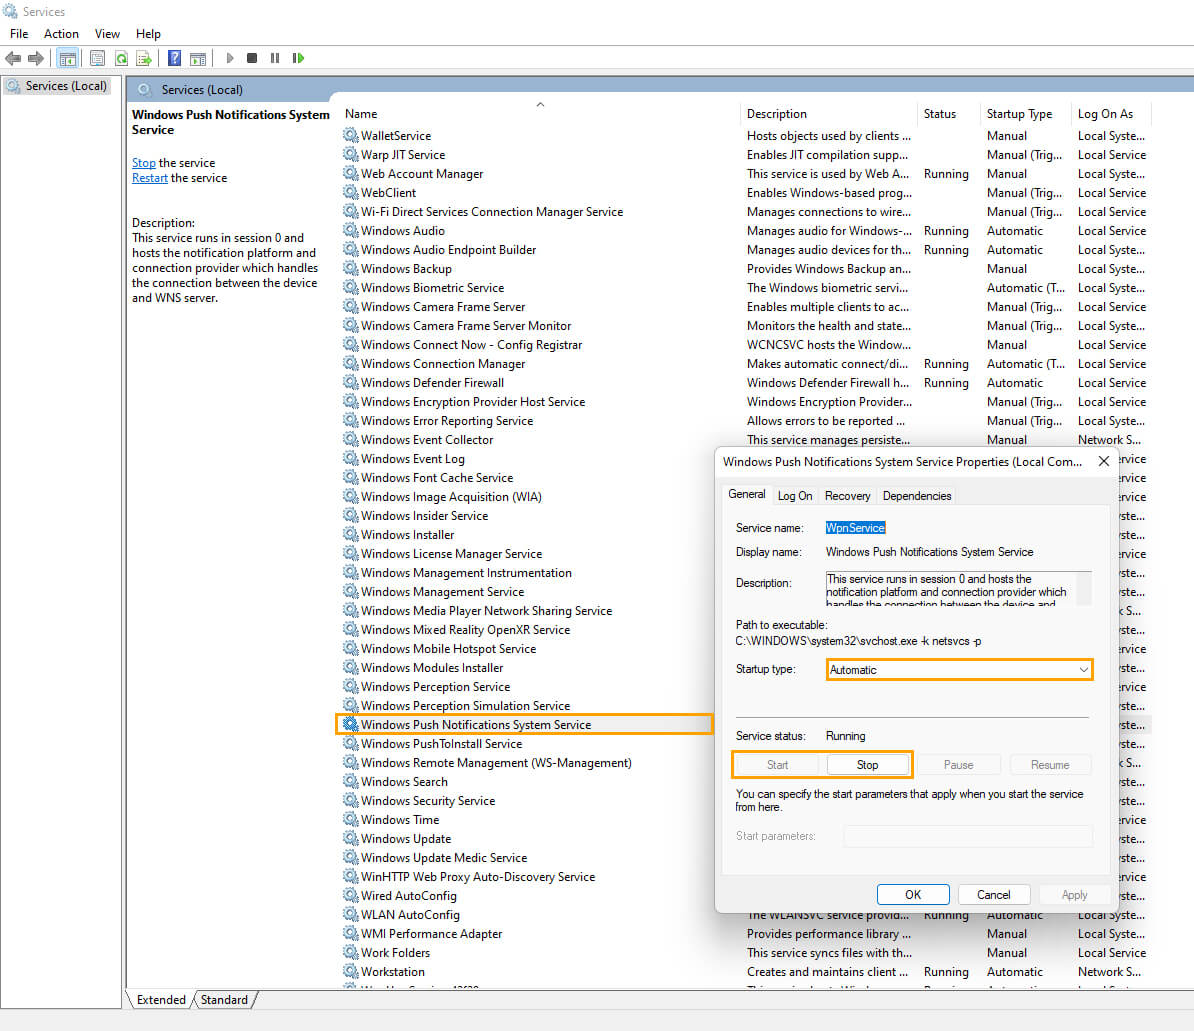Select Services (Local) in the console tree
Viewport: 1194px width, 1031px height.
[x=57, y=86]
